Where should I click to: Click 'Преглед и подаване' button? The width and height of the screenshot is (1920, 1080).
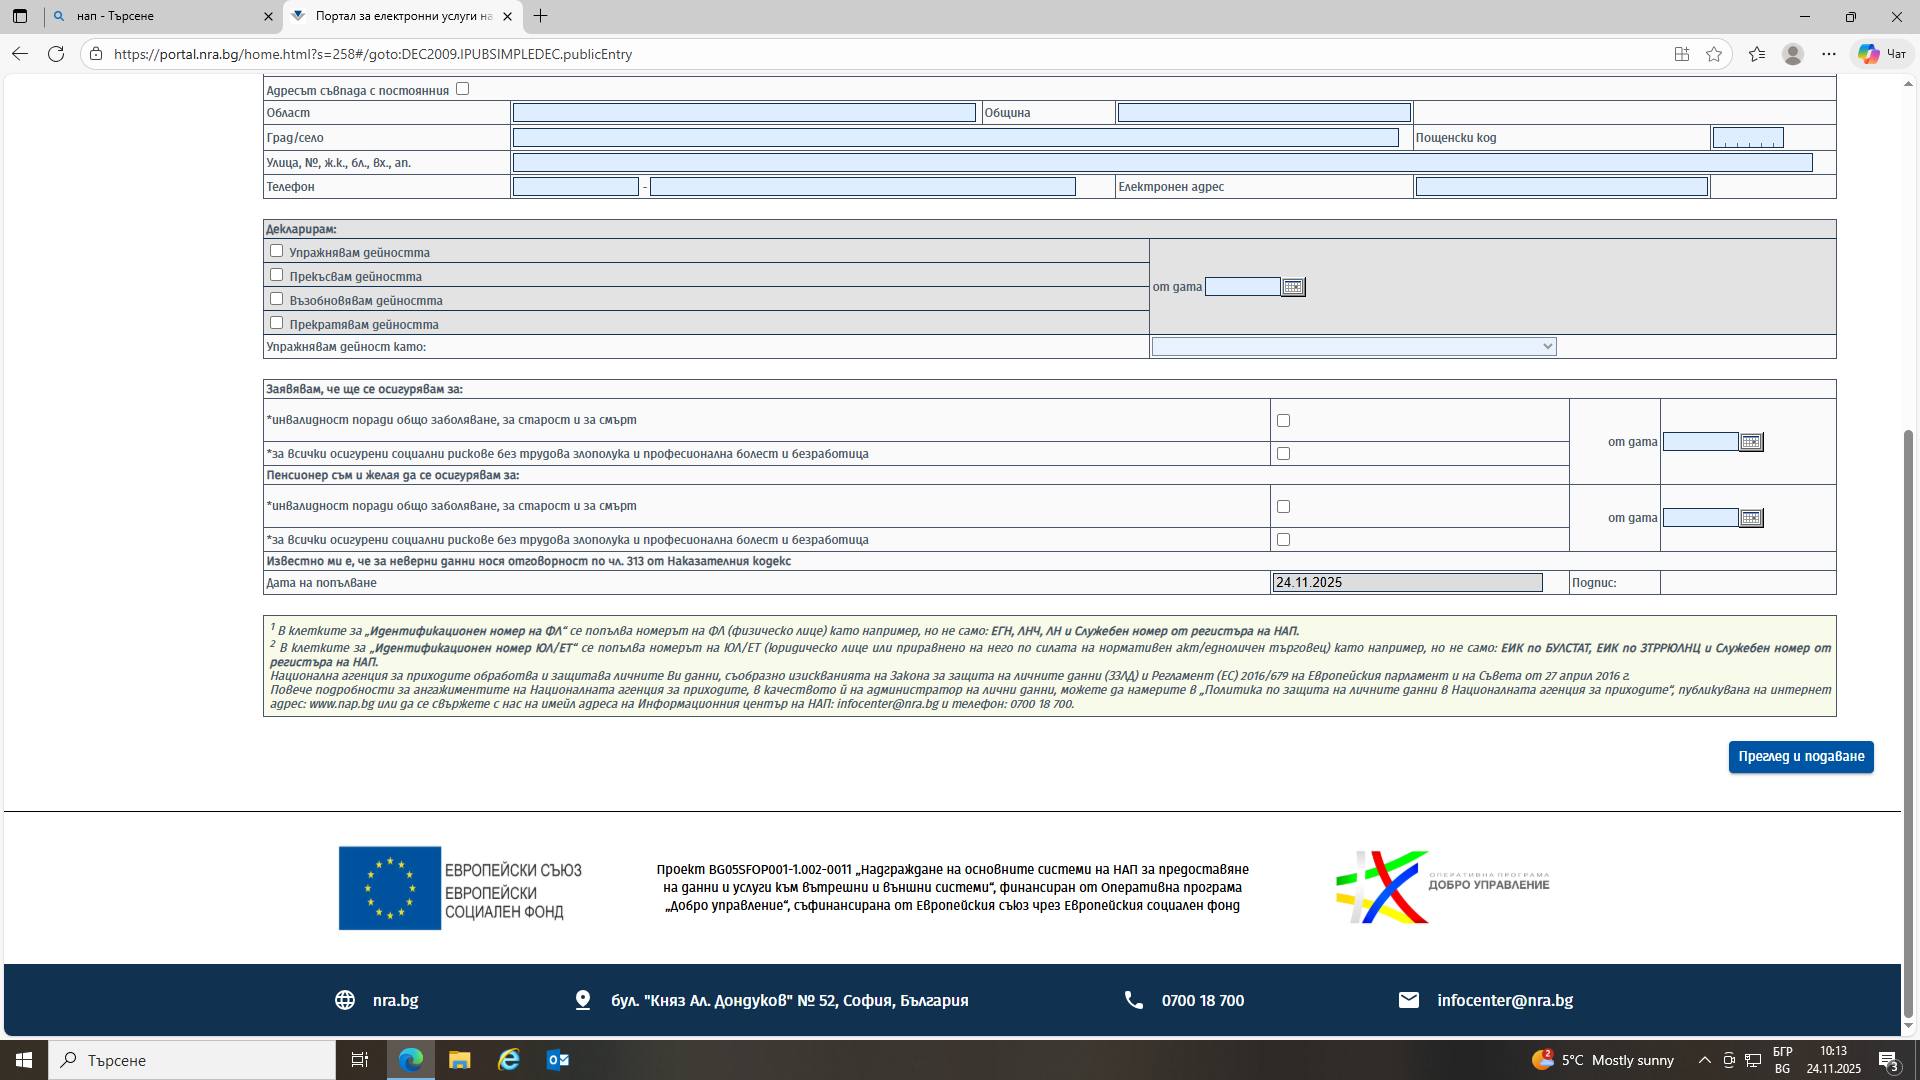pyautogui.click(x=1801, y=757)
